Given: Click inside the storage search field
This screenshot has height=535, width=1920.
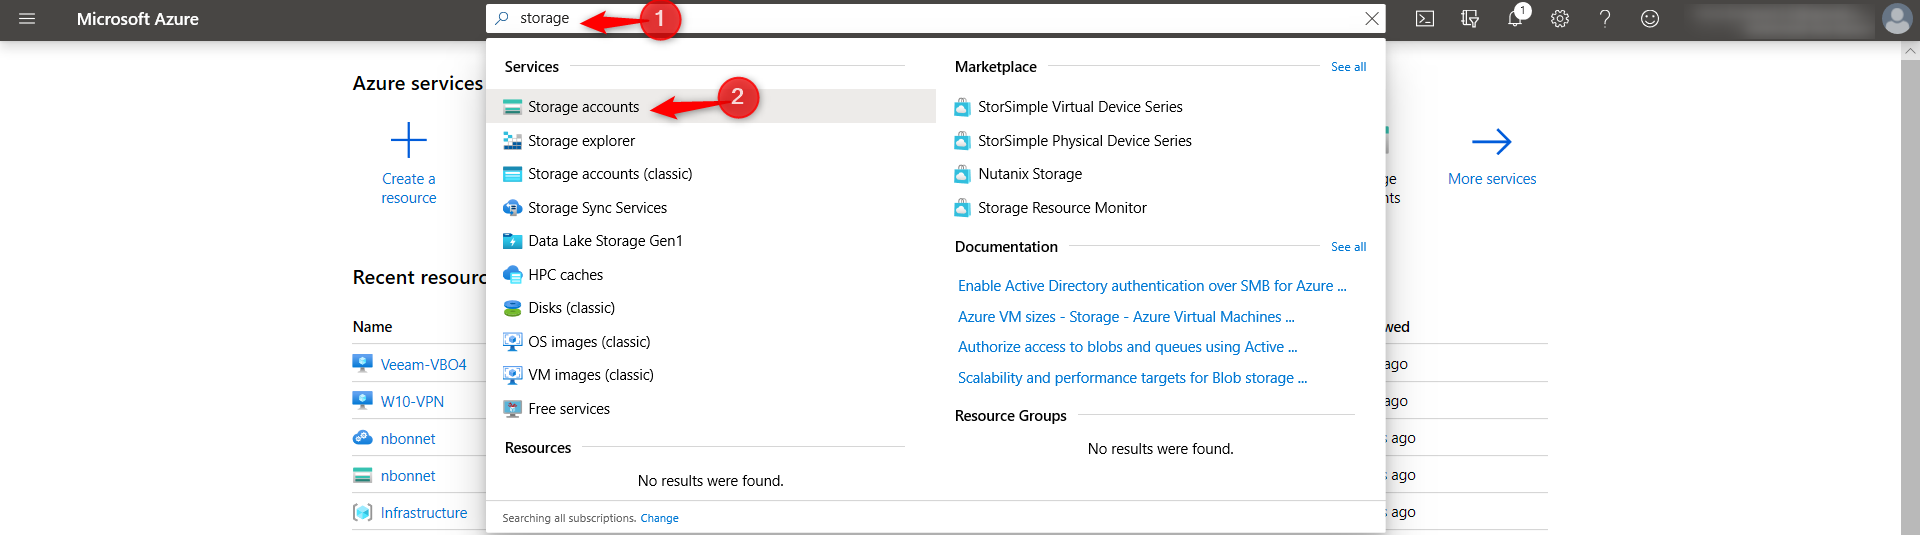Looking at the screenshot, I should 900,19.
